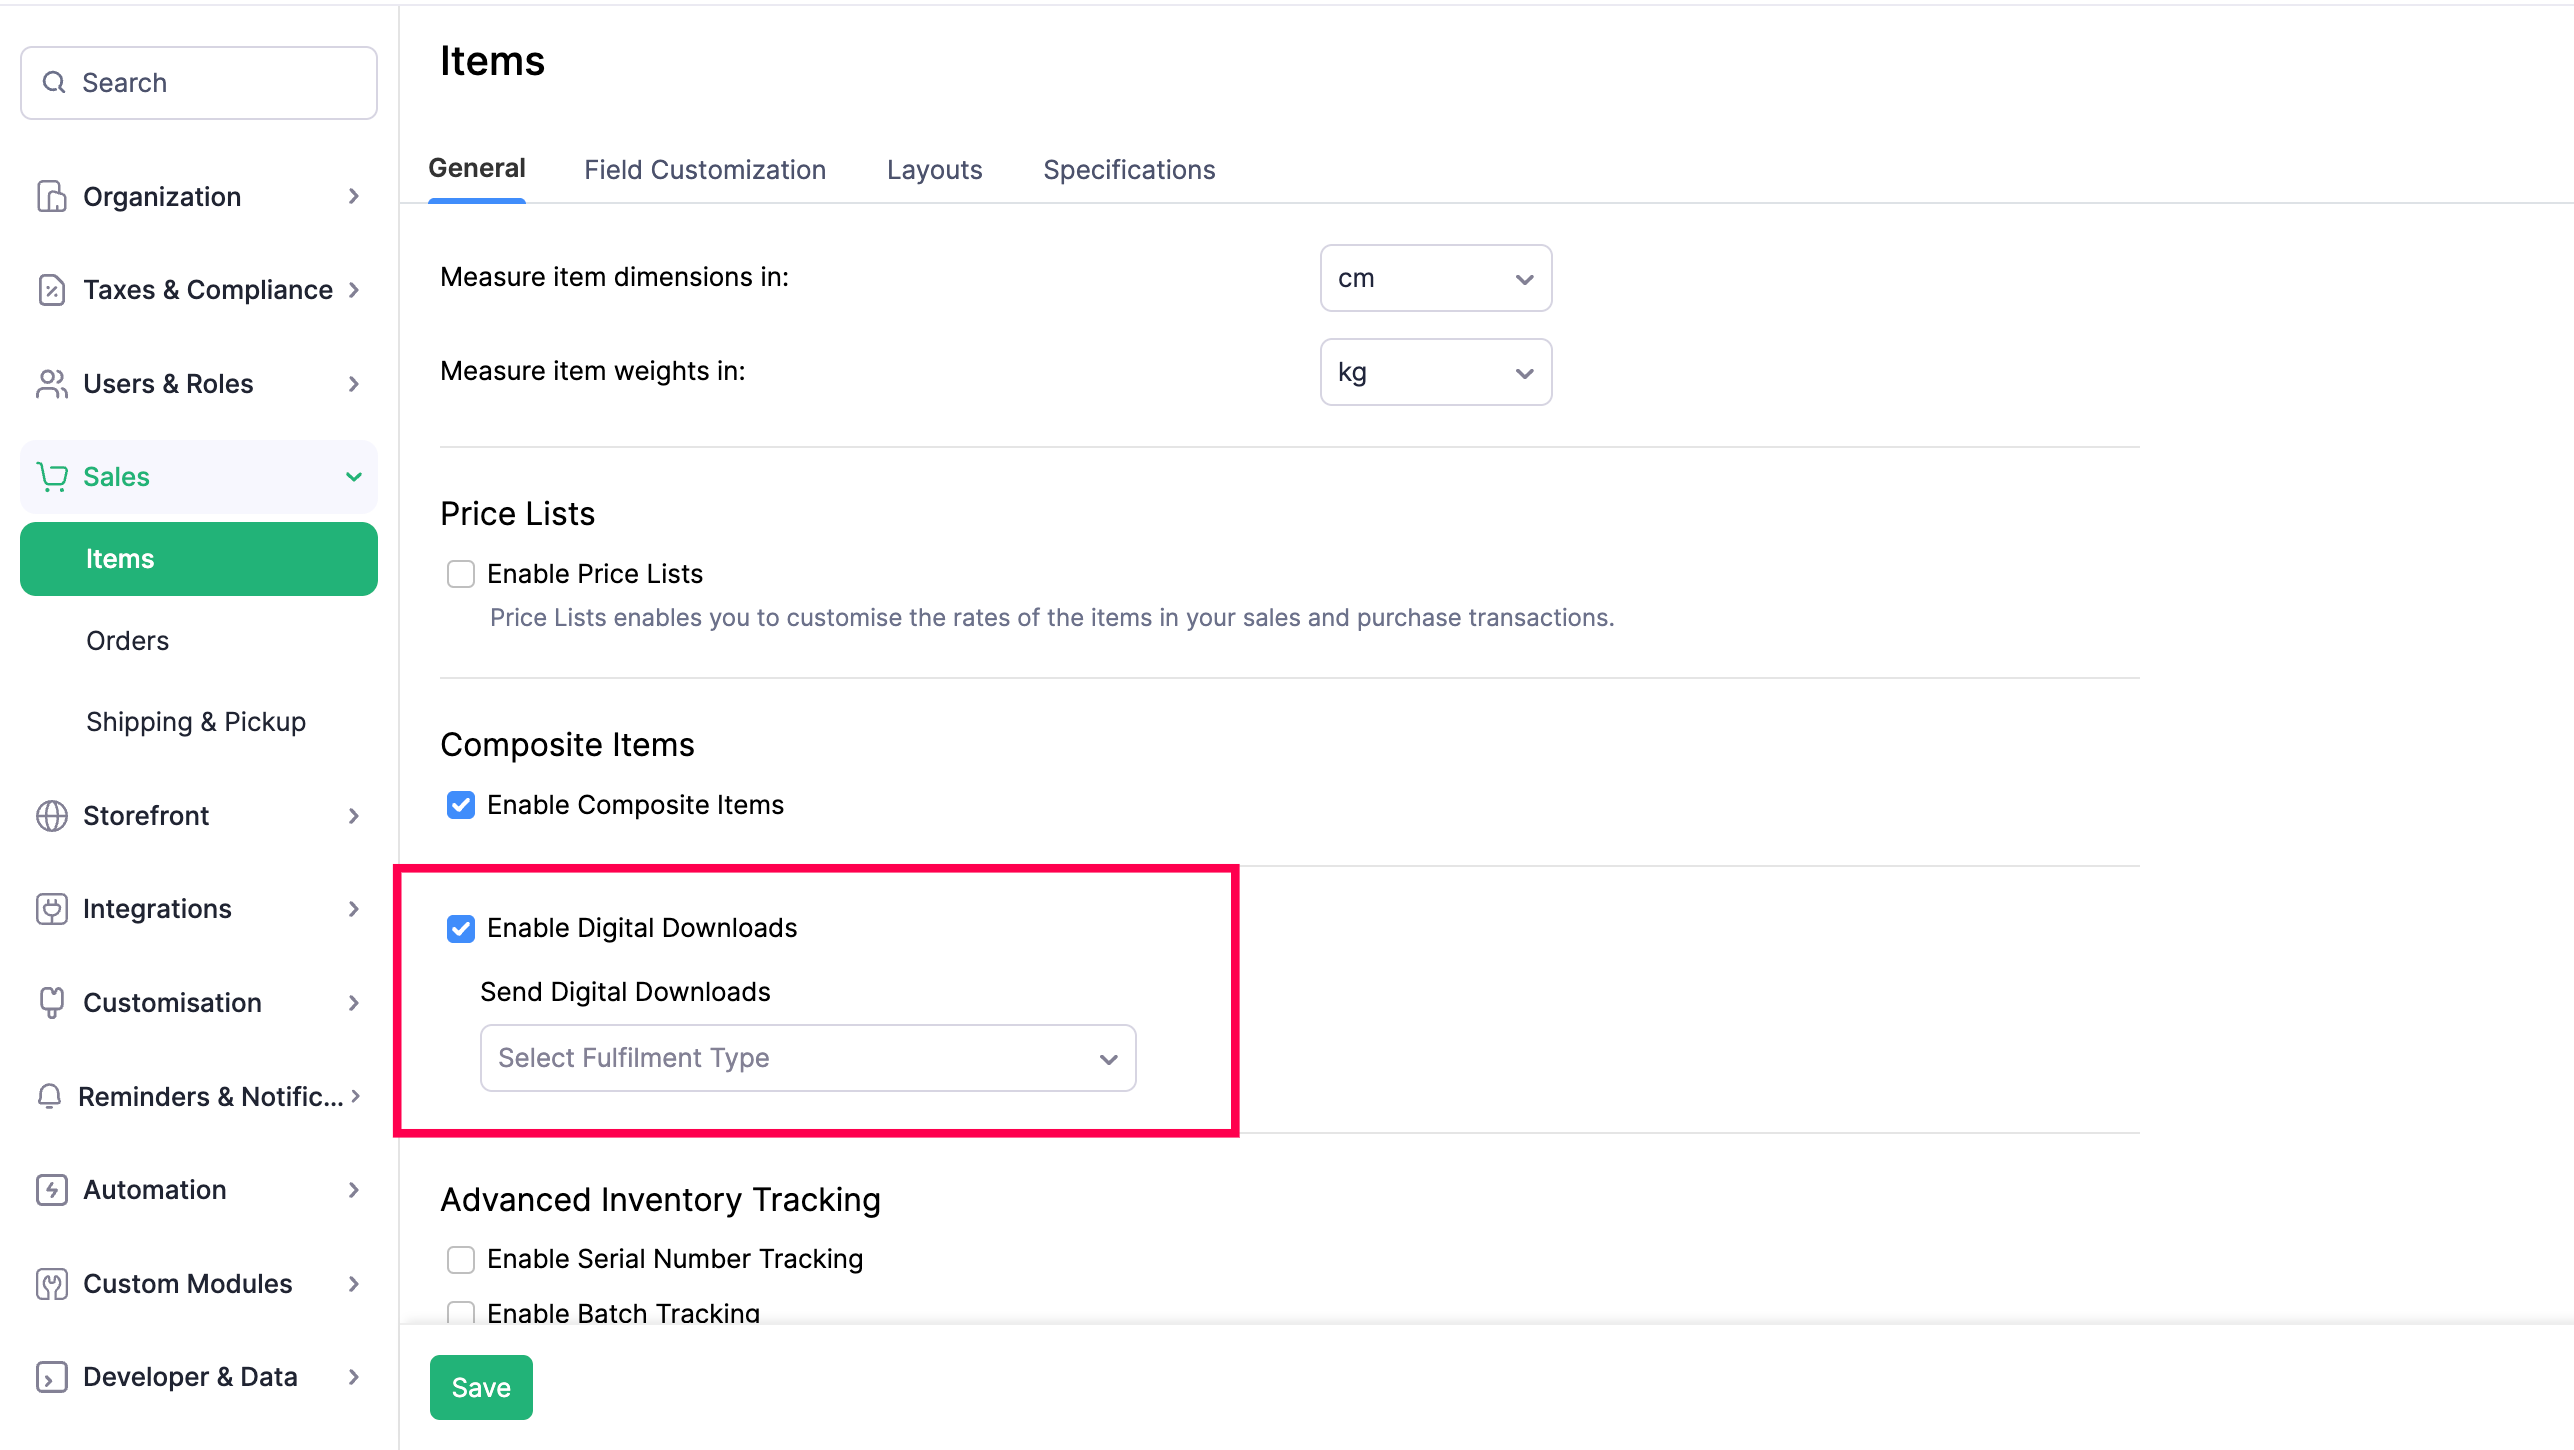
Task: Enable the Price Lists checkbox
Action: [461, 574]
